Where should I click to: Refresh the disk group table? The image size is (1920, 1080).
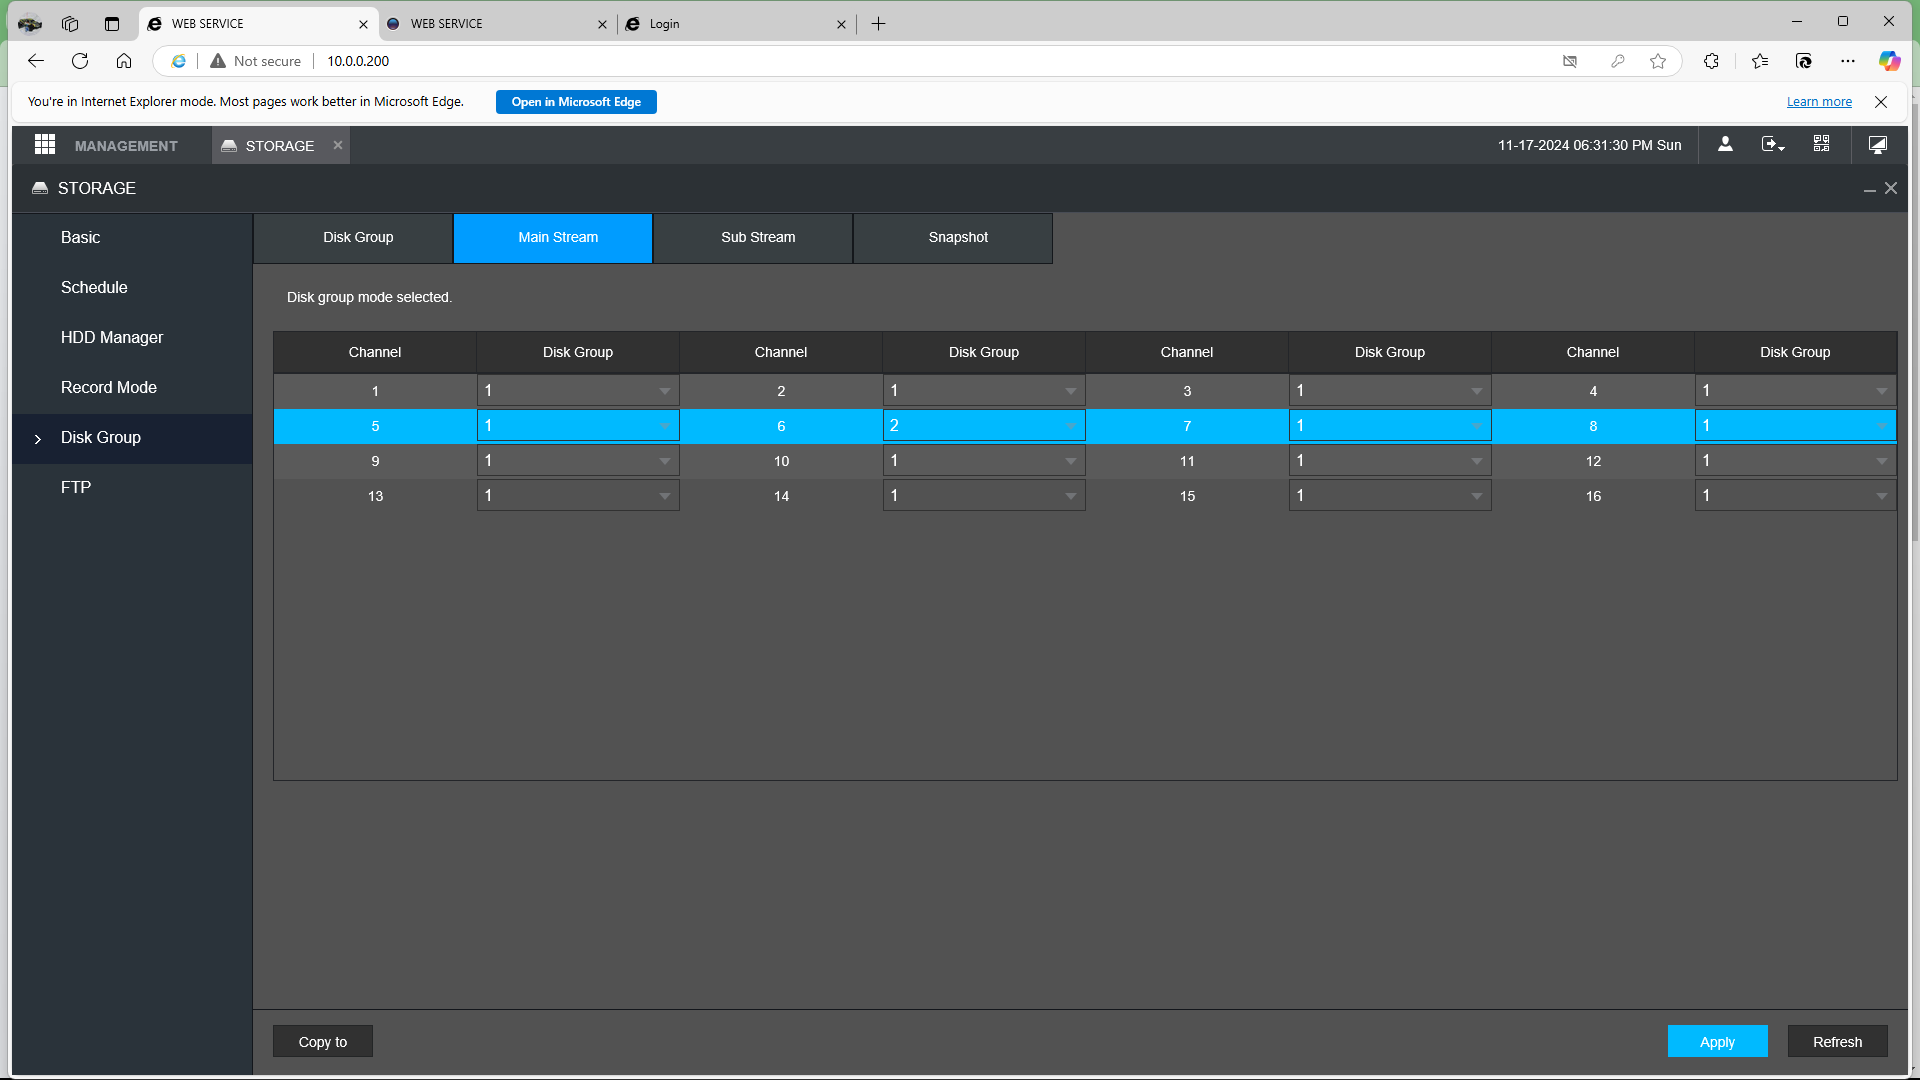tap(1837, 1042)
